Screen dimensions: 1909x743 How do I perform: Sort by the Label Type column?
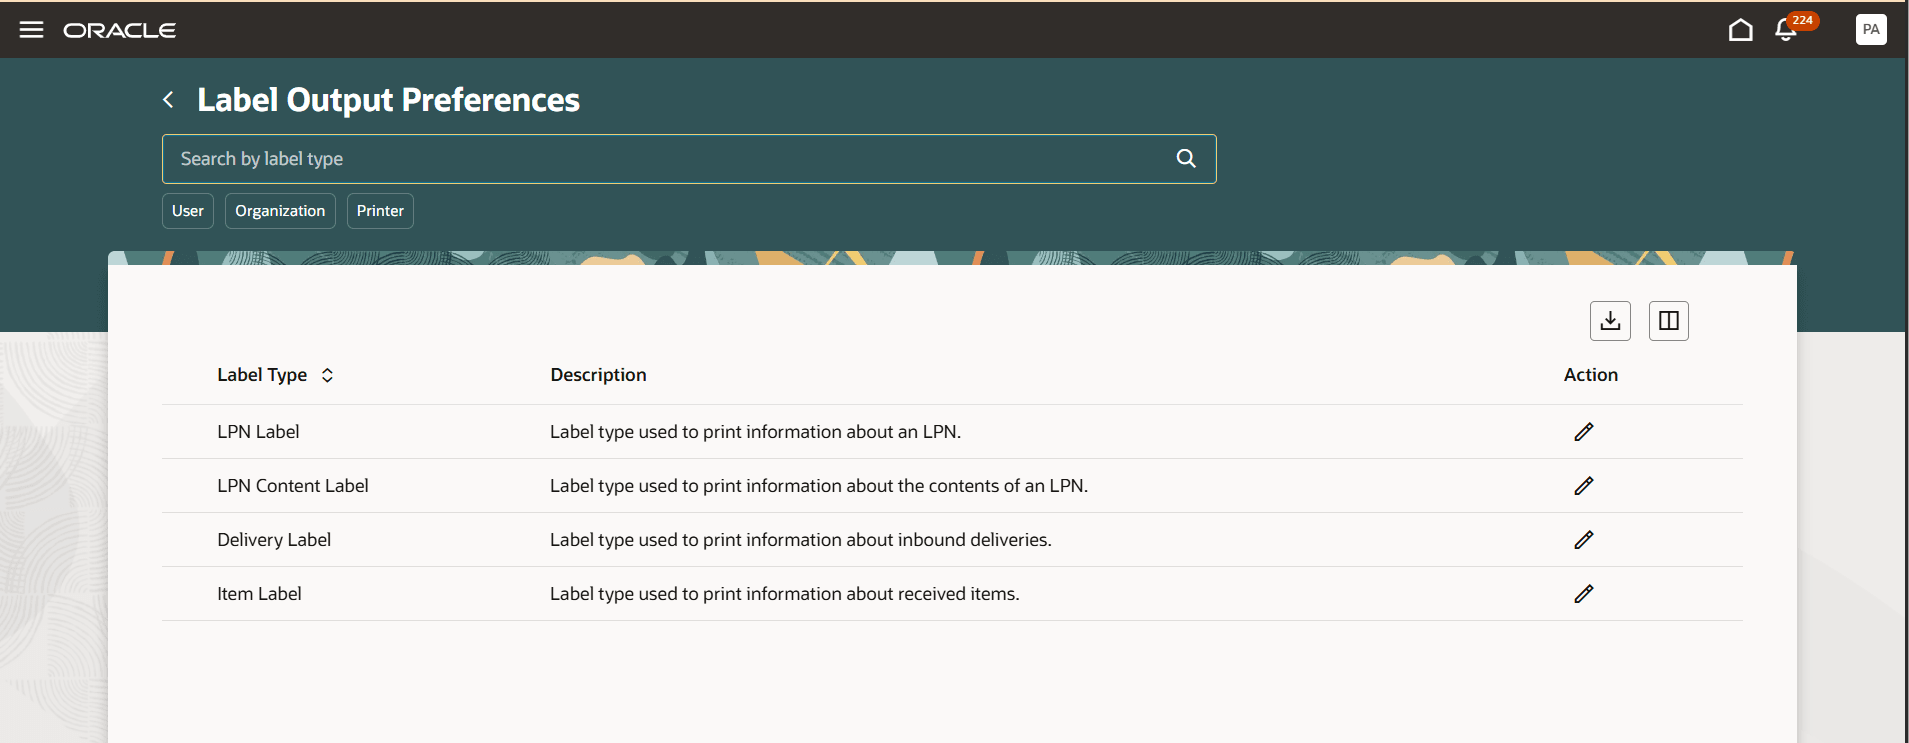pos(327,375)
